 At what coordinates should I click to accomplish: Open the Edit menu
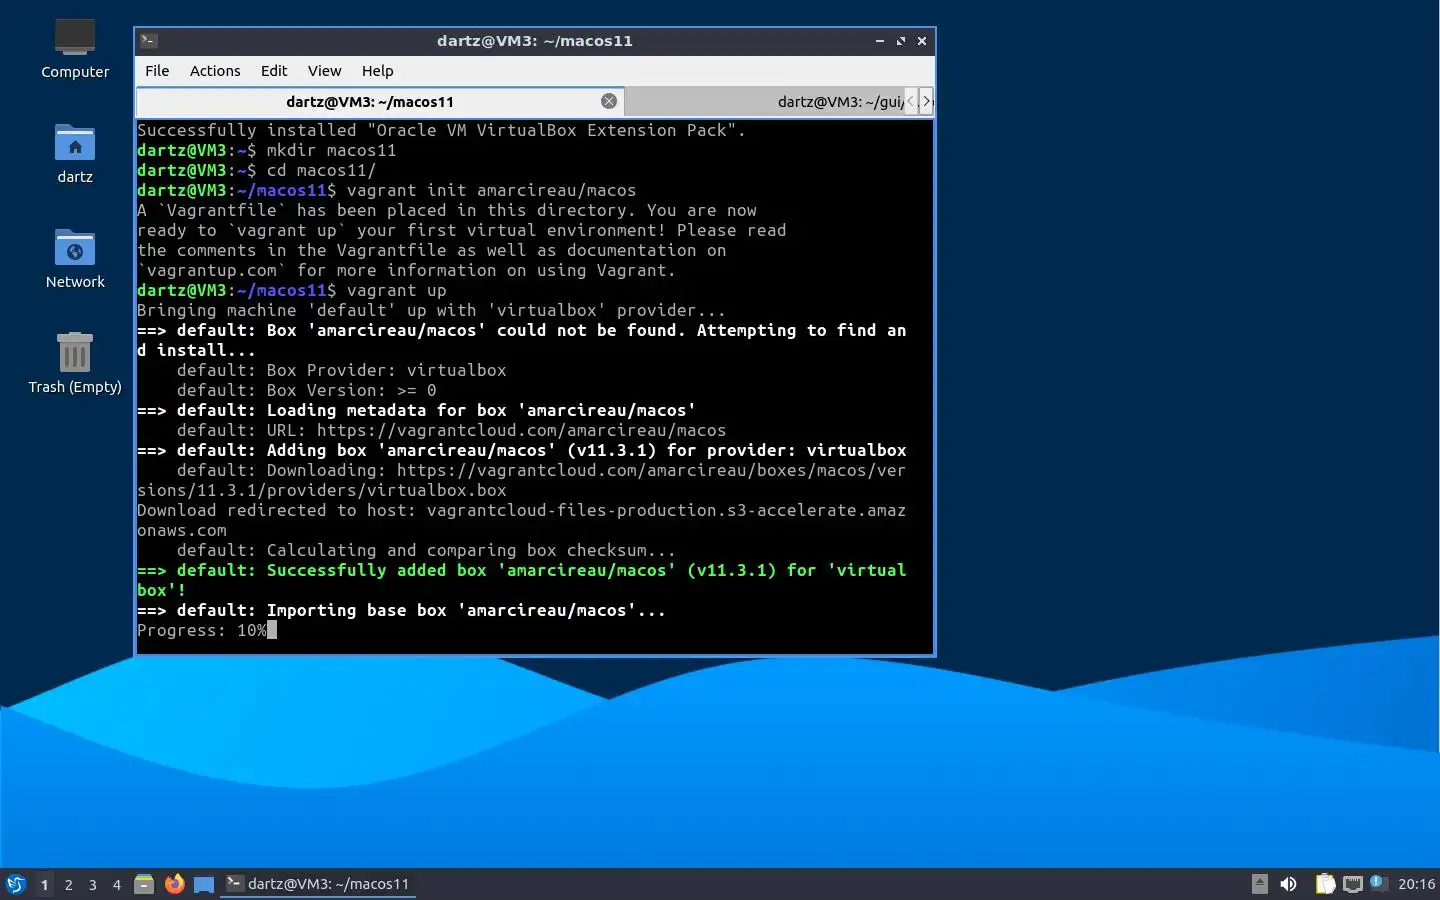pyautogui.click(x=274, y=71)
